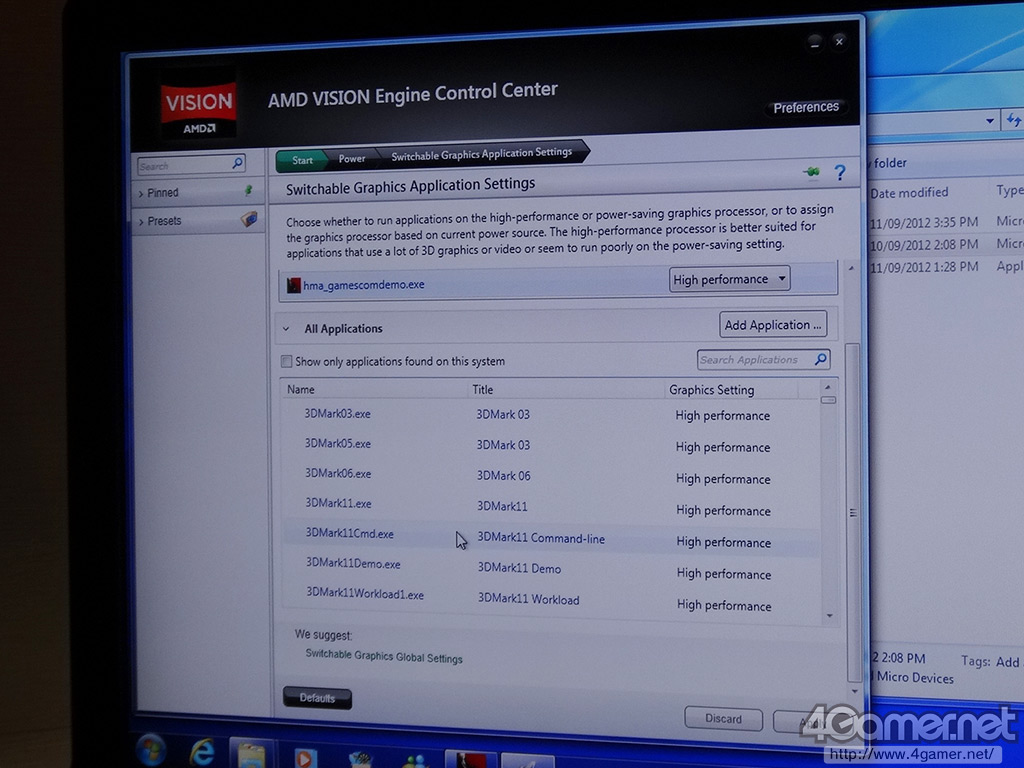Viewport: 1024px width, 768px height.
Task: Launch Internet Explorer from the taskbar
Action: [202, 752]
